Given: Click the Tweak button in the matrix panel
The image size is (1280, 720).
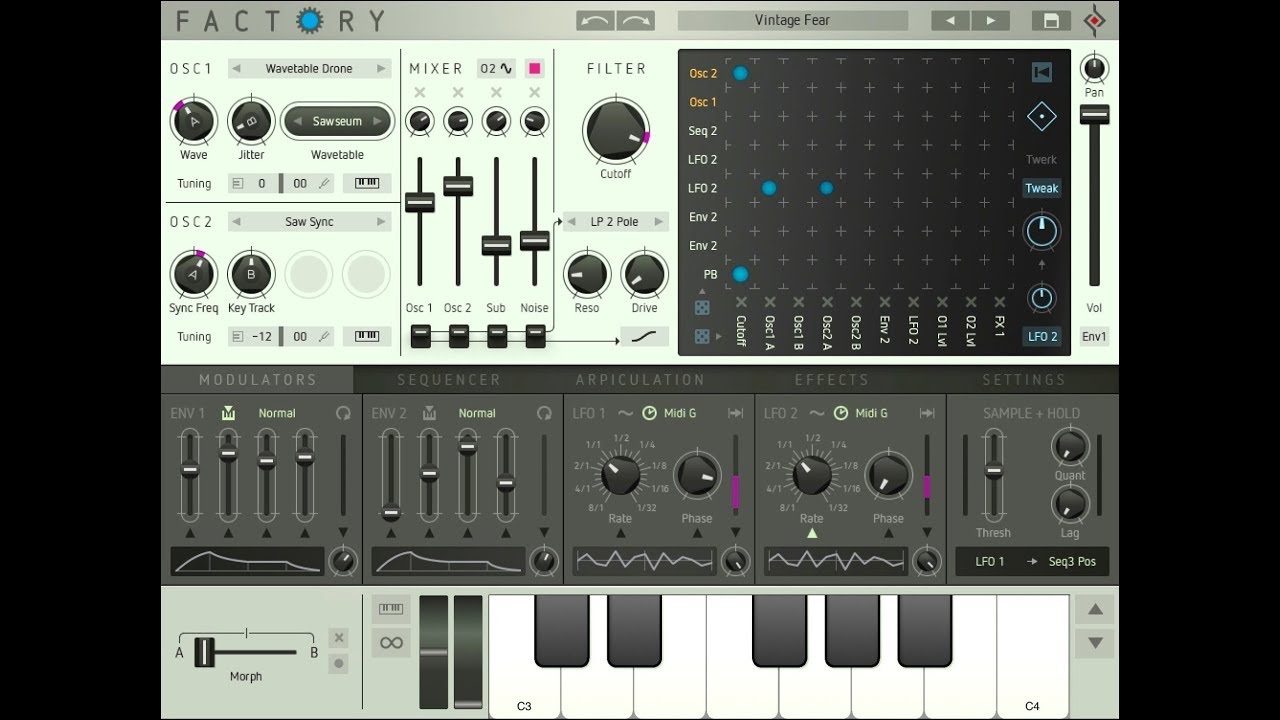Looking at the screenshot, I should (1042, 188).
